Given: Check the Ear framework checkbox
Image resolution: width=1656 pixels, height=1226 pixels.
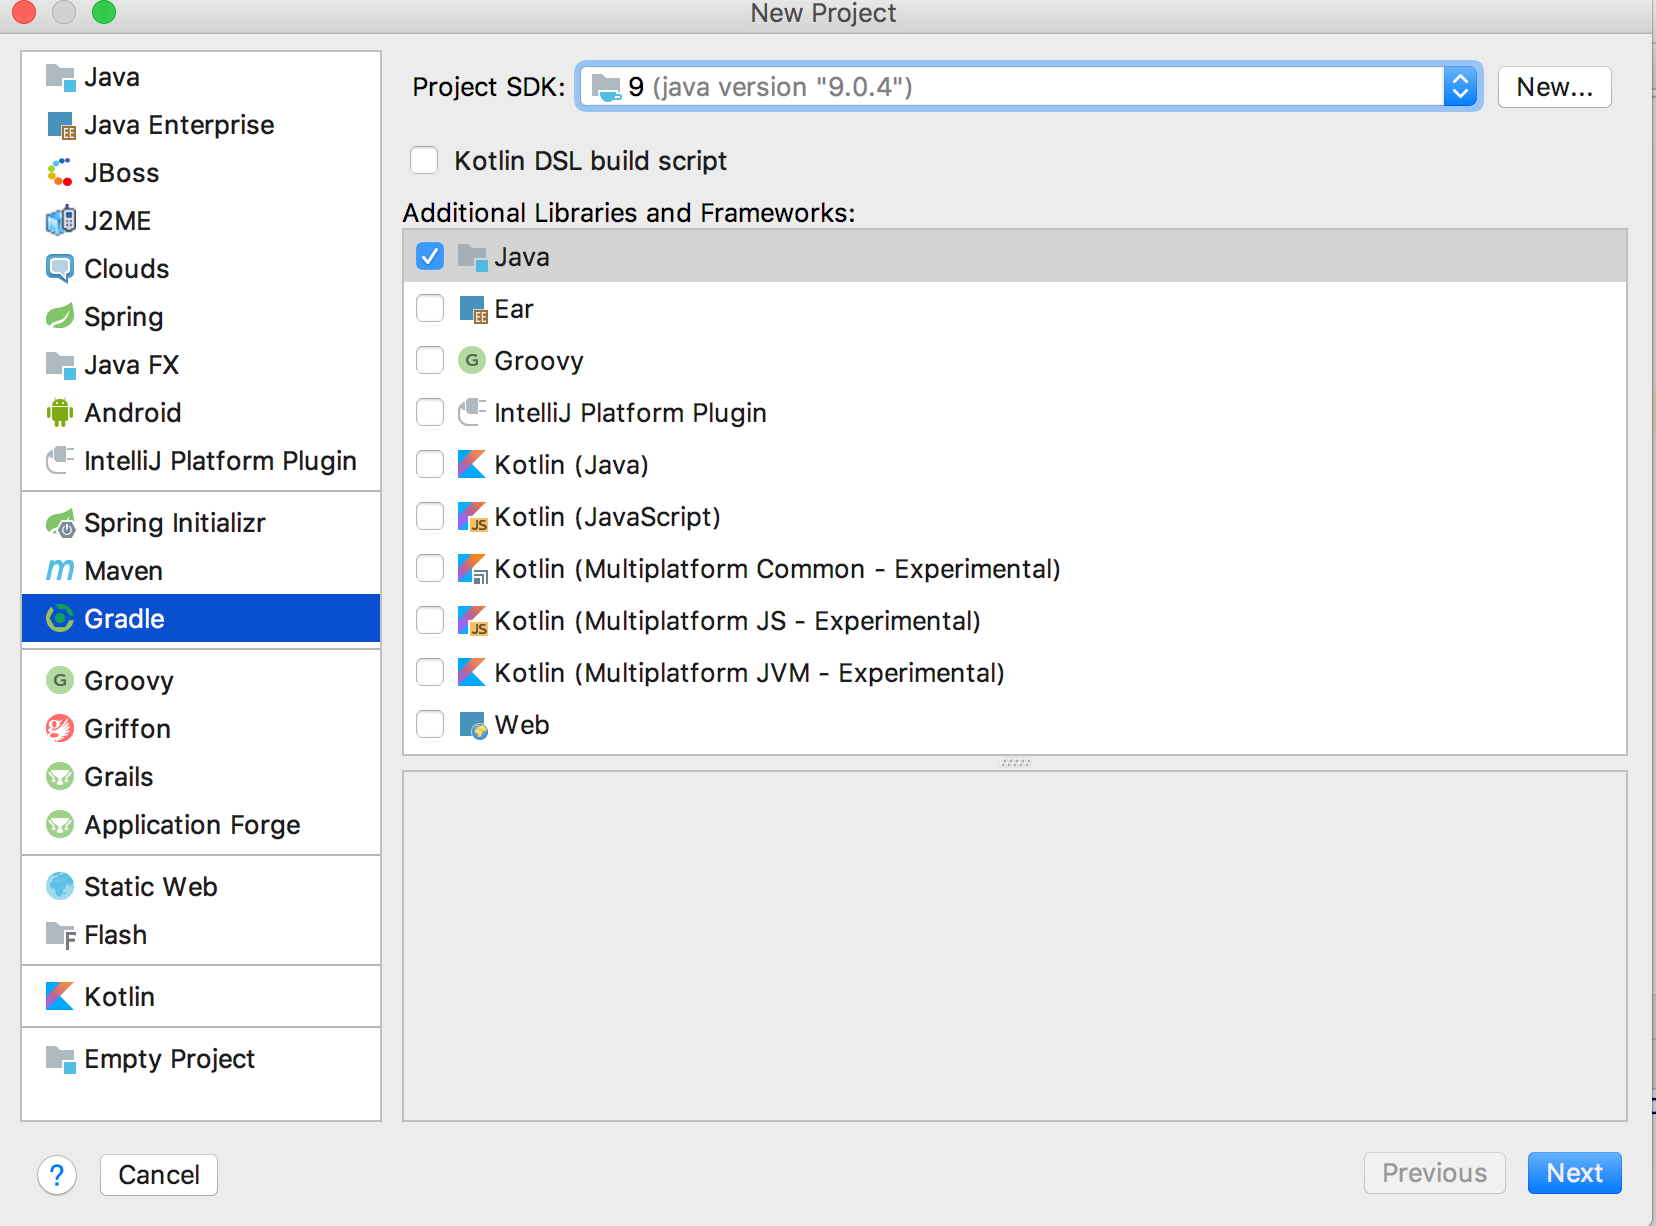Looking at the screenshot, I should pyautogui.click(x=430, y=309).
